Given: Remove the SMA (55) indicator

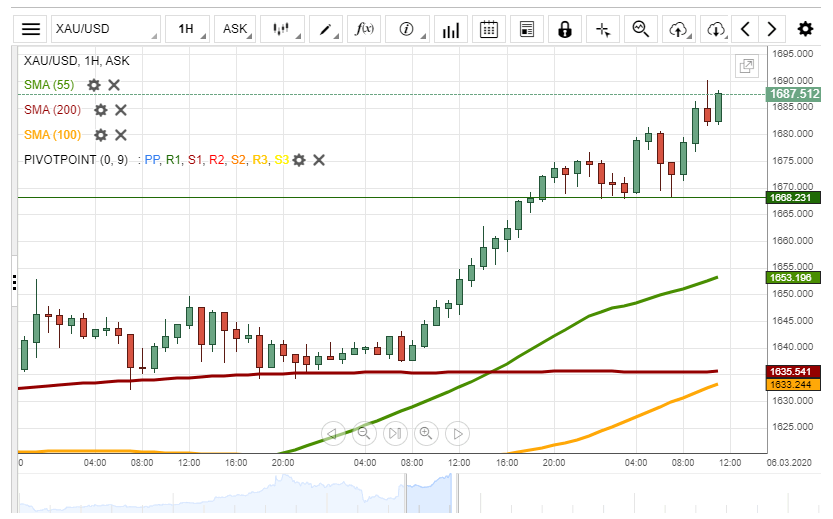Looking at the screenshot, I should (114, 85).
